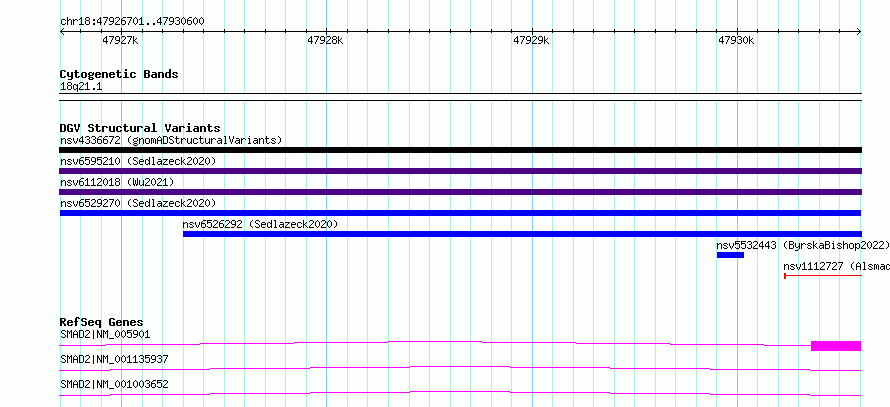The image size is (890, 407).
Task: Open the SMAD2|NM_001135937 transcript label
Action: tap(114, 359)
